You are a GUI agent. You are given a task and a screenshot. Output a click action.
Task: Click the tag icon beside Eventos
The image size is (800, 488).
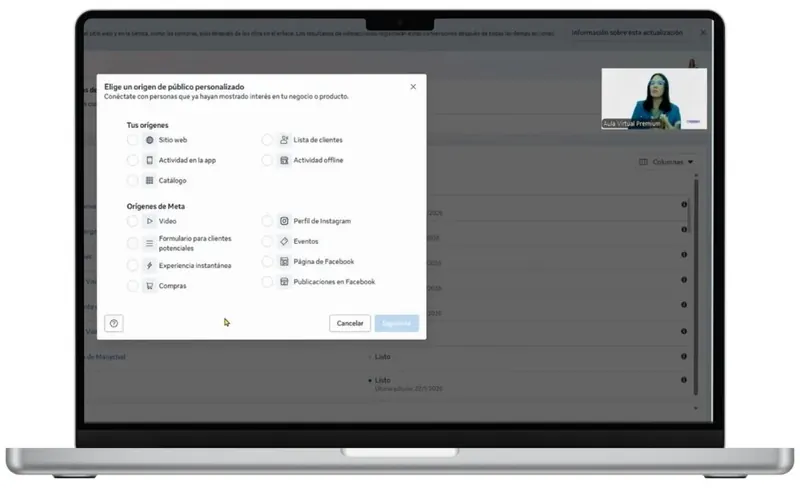284,241
